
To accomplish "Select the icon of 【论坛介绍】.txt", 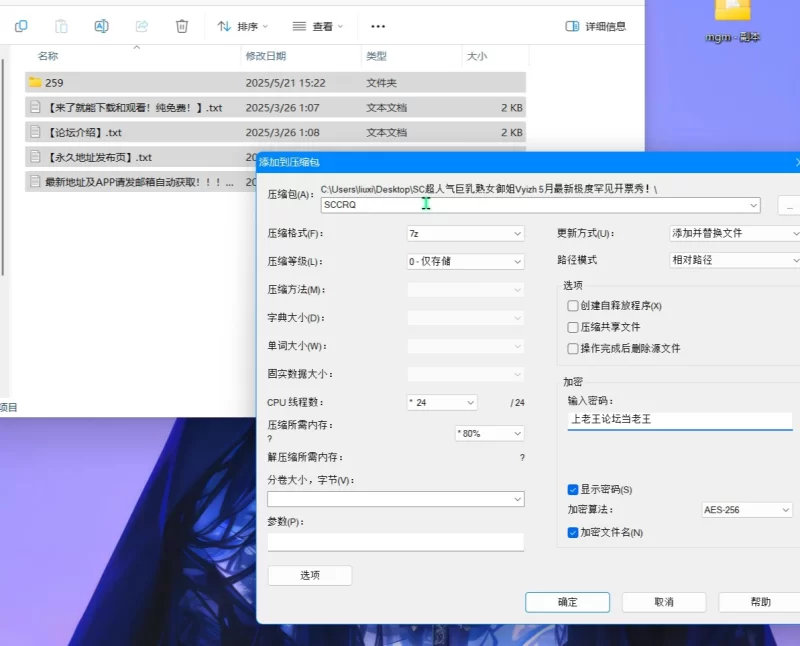I will pos(35,132).
